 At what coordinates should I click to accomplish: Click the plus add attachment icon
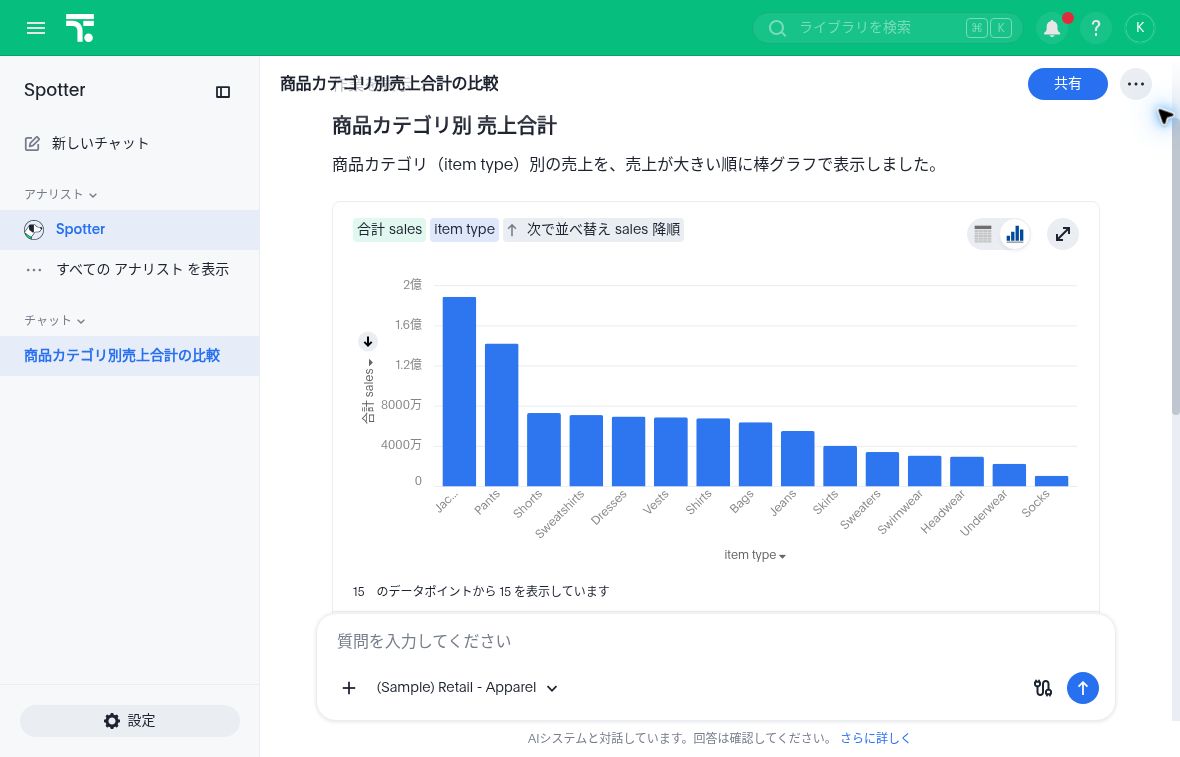tap(348, 688)
